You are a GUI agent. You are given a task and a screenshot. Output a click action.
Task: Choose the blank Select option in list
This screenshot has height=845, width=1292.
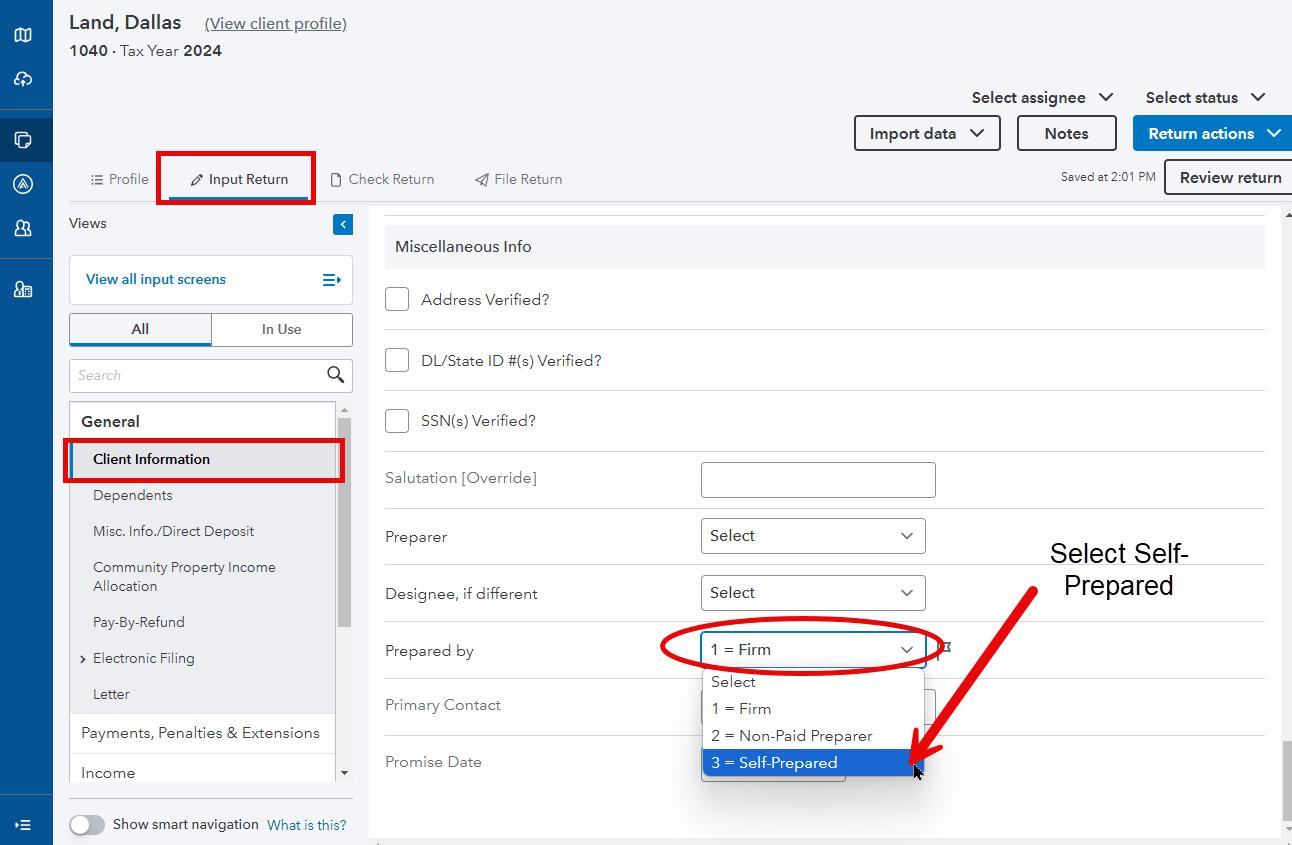(x=813, y=682)
